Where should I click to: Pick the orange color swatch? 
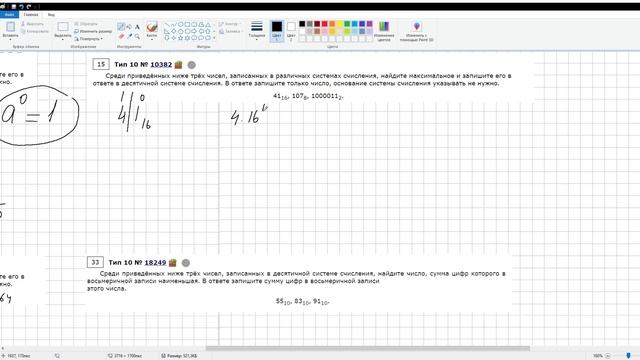point(332,24)
